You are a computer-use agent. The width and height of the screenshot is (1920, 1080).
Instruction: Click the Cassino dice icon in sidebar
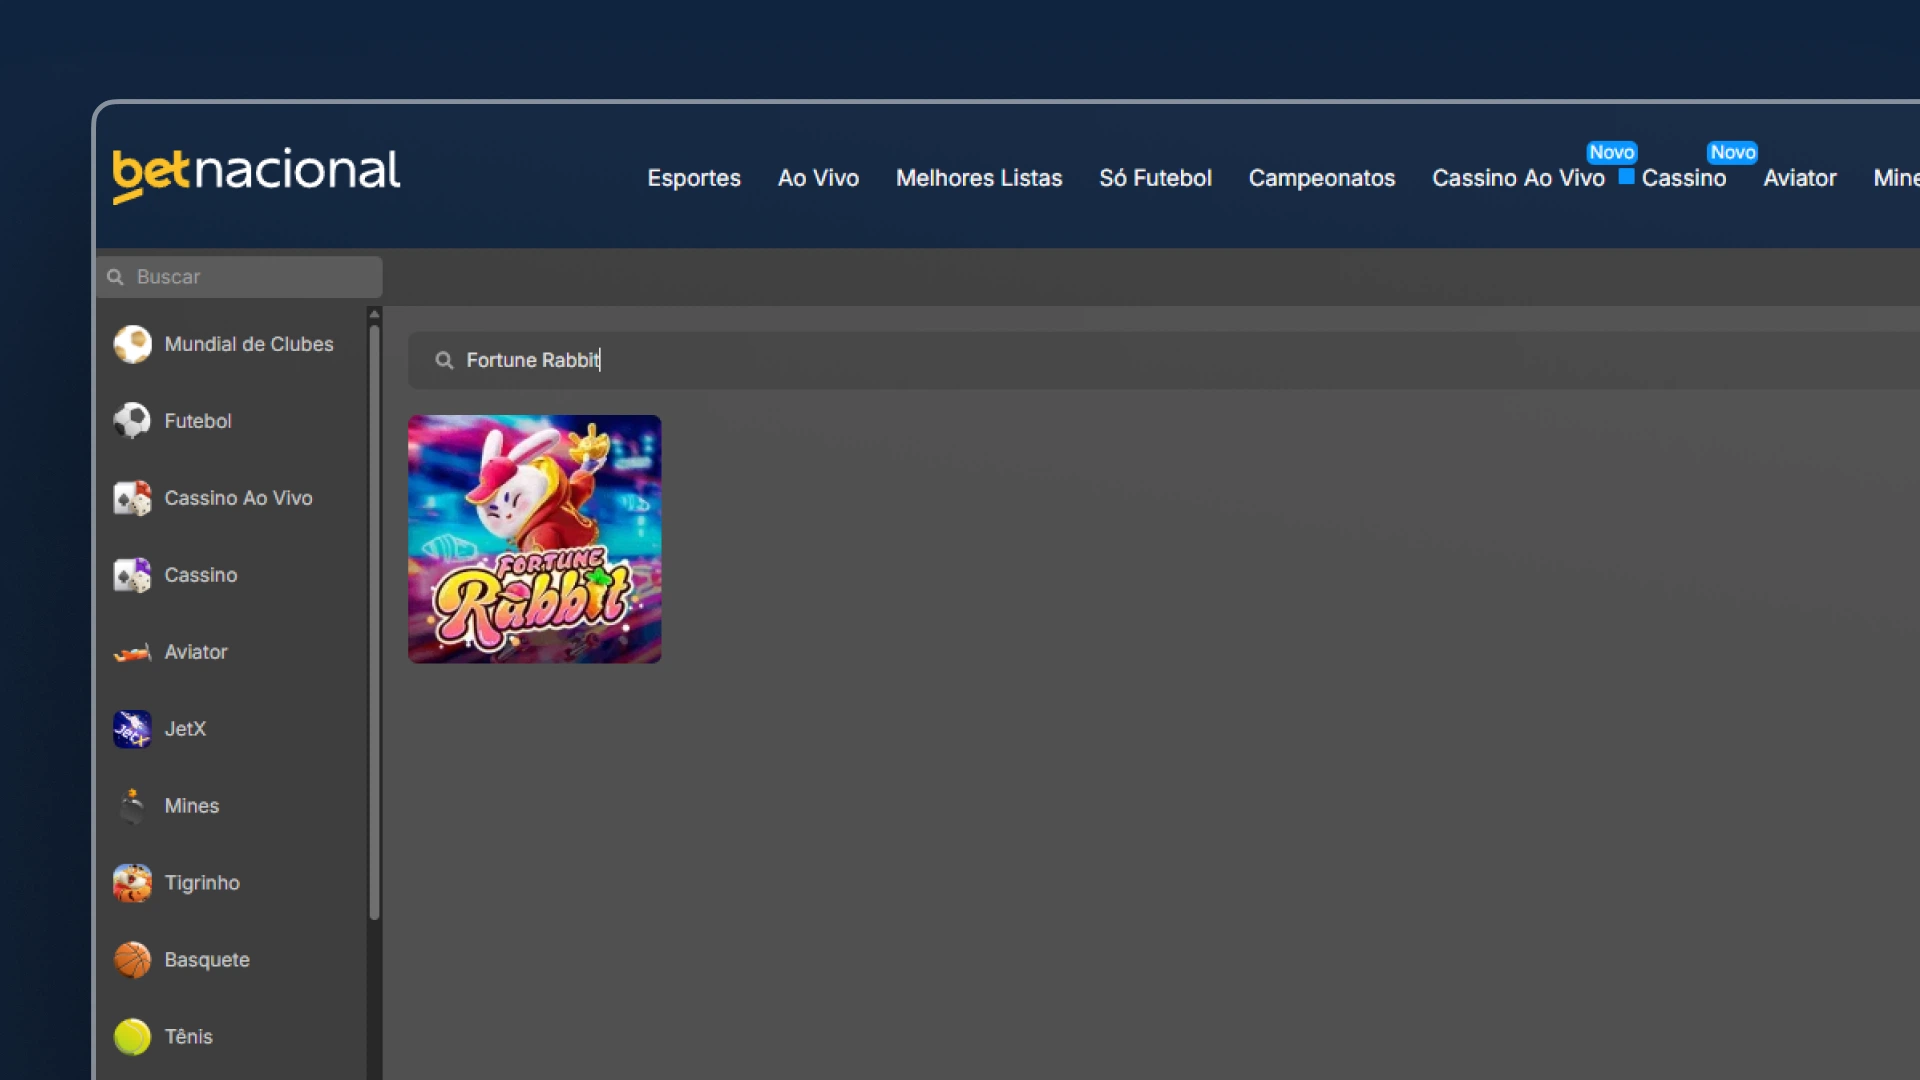coord(132,575)
